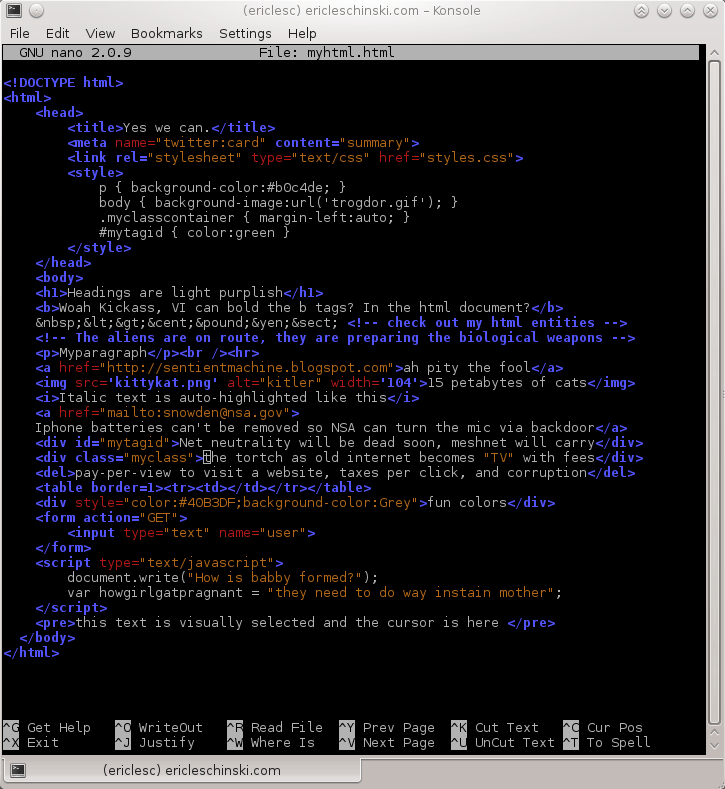Click the 'Woah Kickass' bold tag line
The height and width of the screenshot is (789, 725).
point(299,308)
